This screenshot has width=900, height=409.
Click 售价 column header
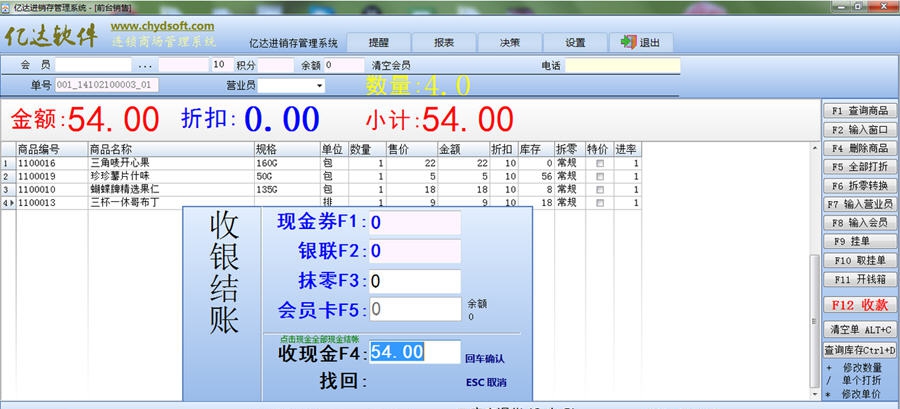point(412,149)
